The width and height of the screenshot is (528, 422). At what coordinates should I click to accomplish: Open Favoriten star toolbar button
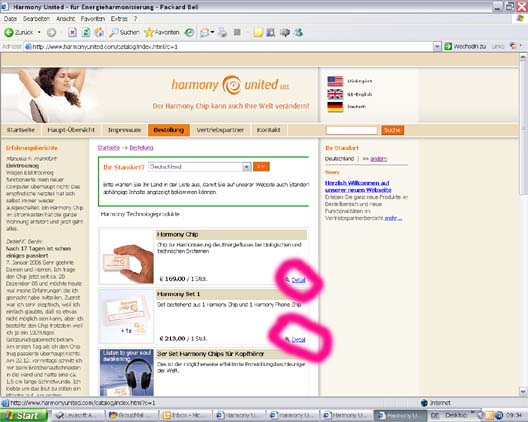click(x=162, y=32)
